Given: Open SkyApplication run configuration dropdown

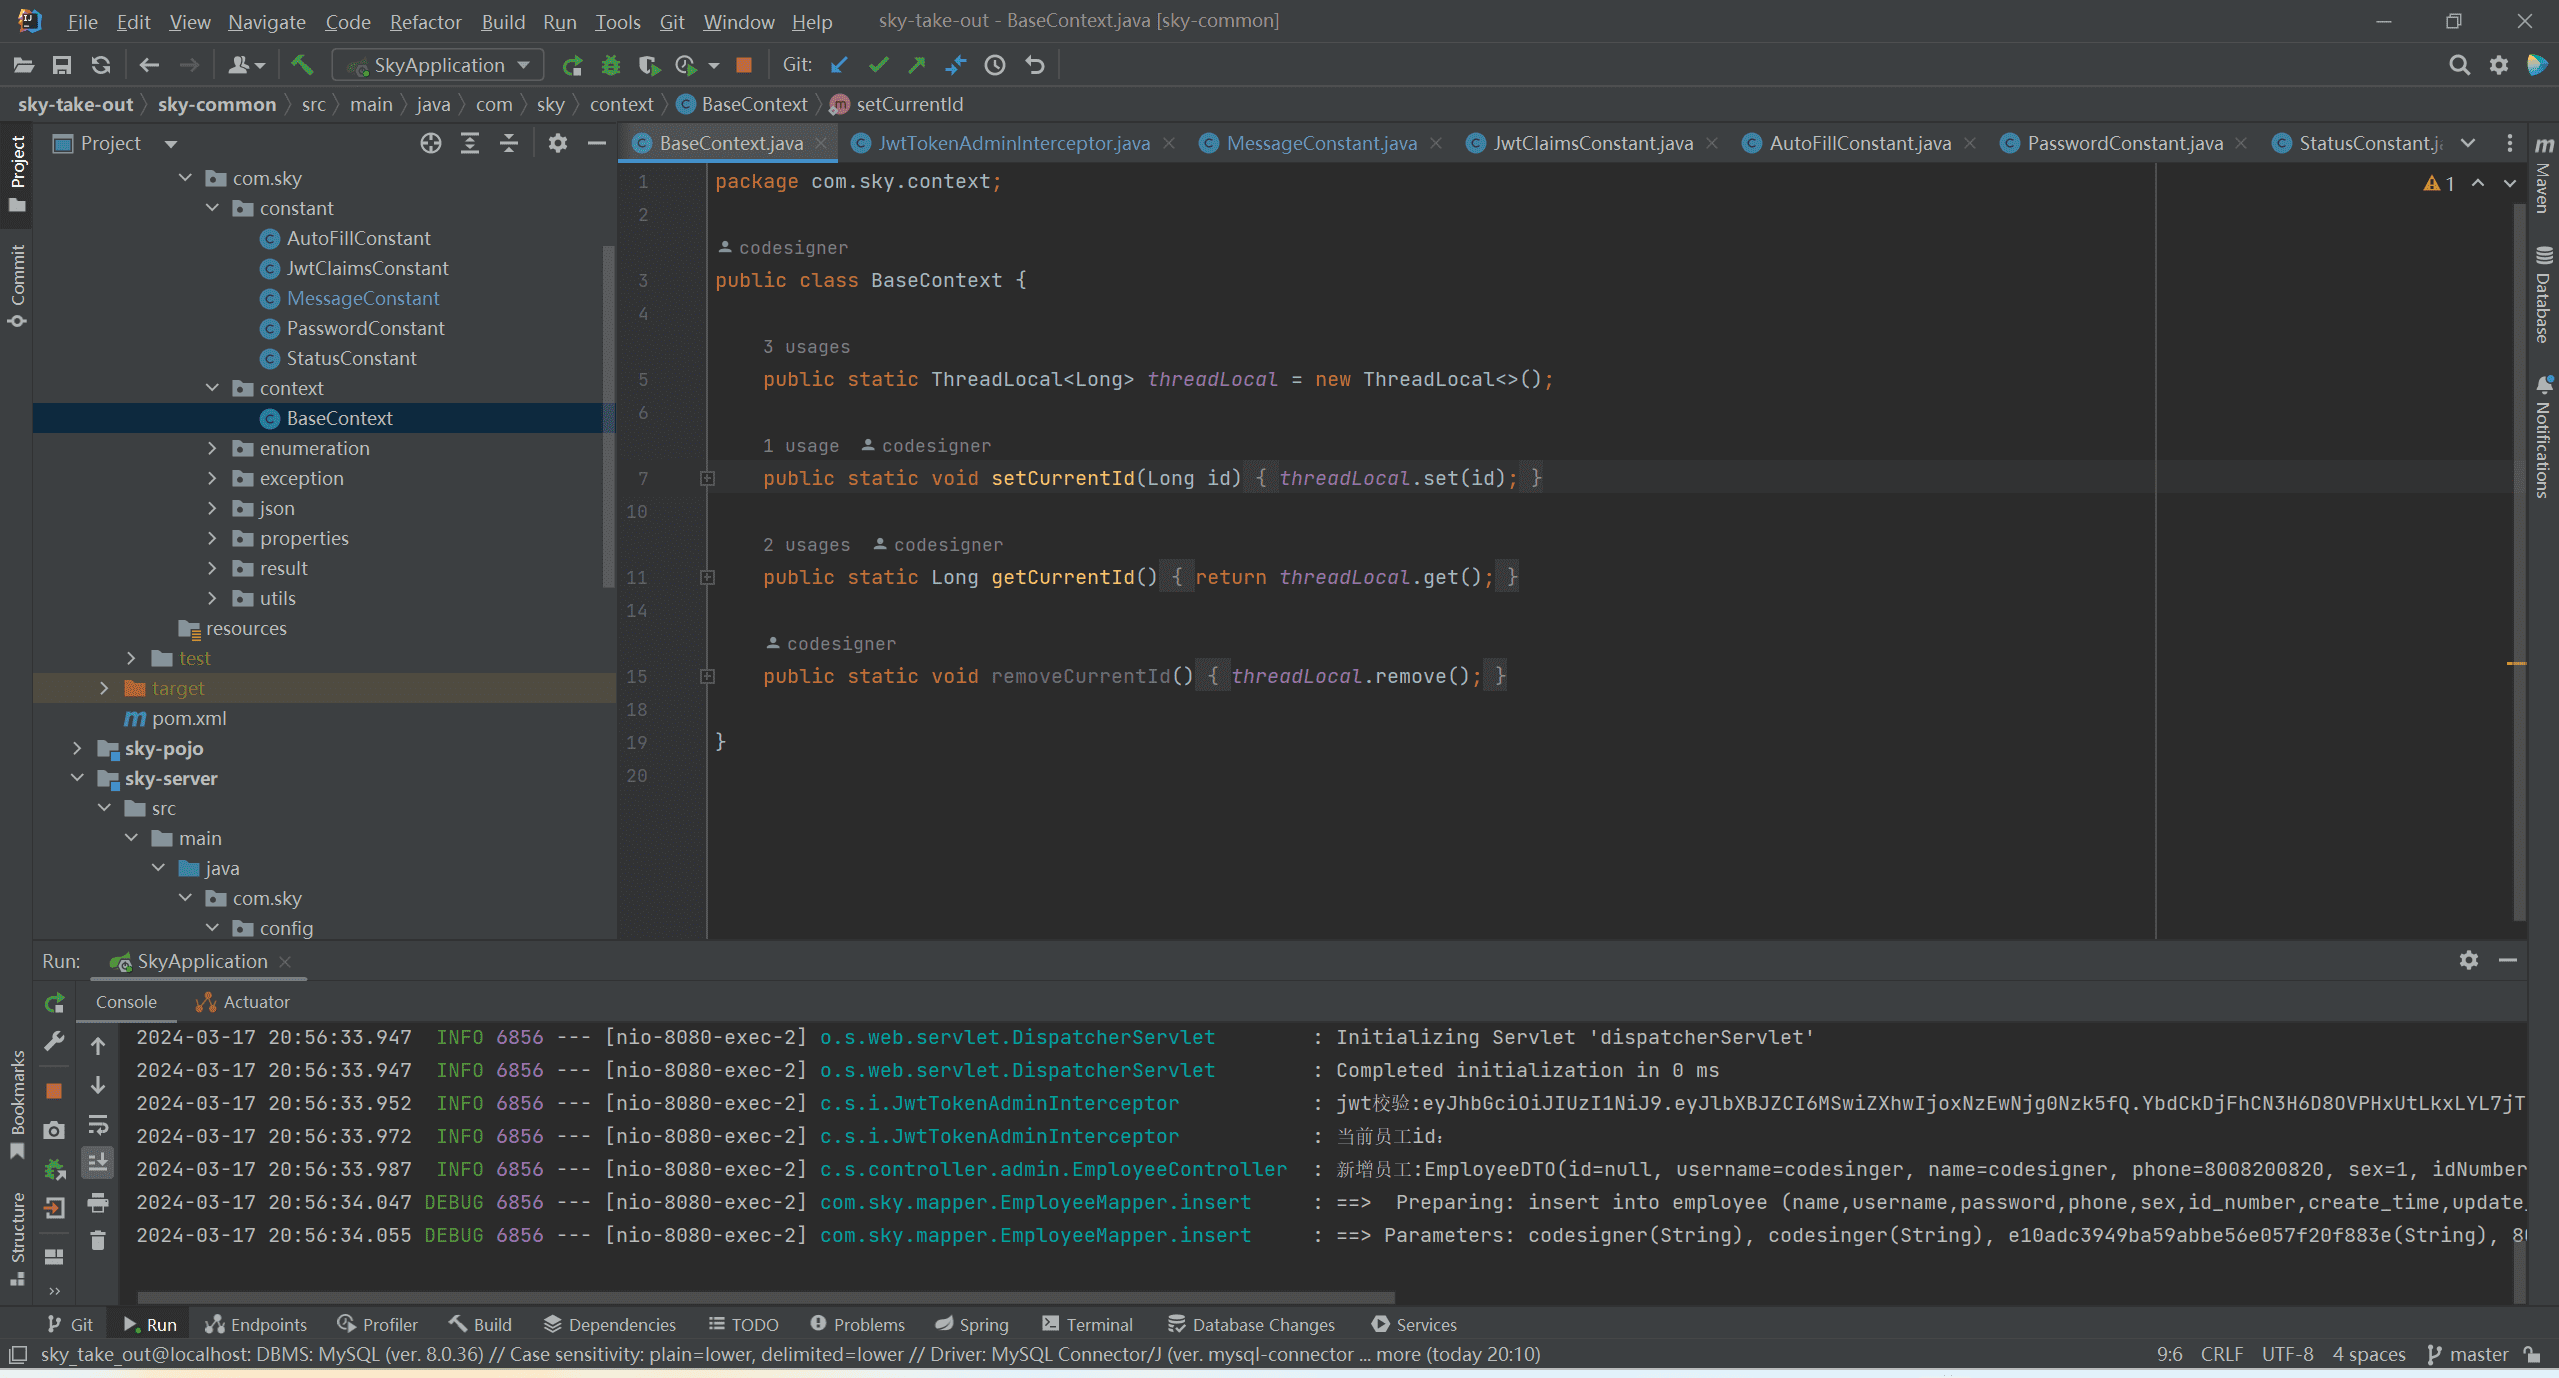Looking at the screenshot, I should click(438, 65).
